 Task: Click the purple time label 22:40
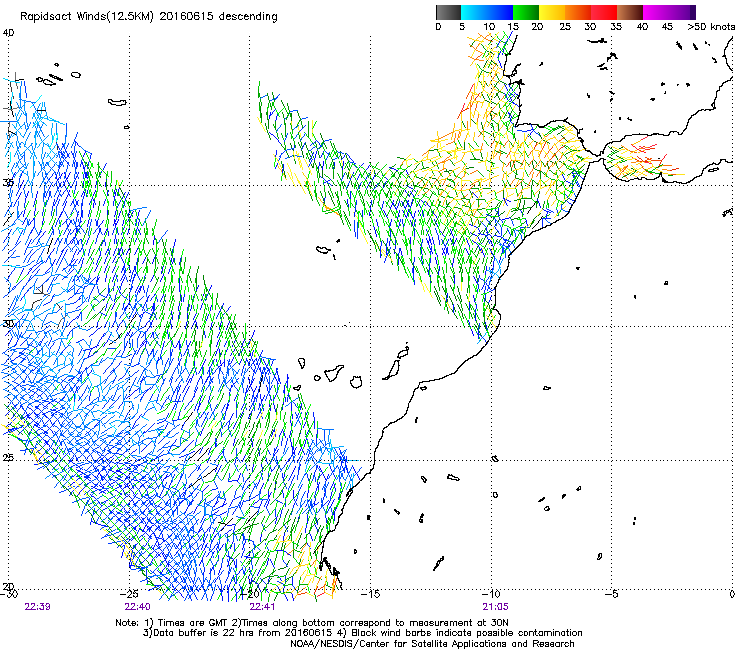point(137,607)
